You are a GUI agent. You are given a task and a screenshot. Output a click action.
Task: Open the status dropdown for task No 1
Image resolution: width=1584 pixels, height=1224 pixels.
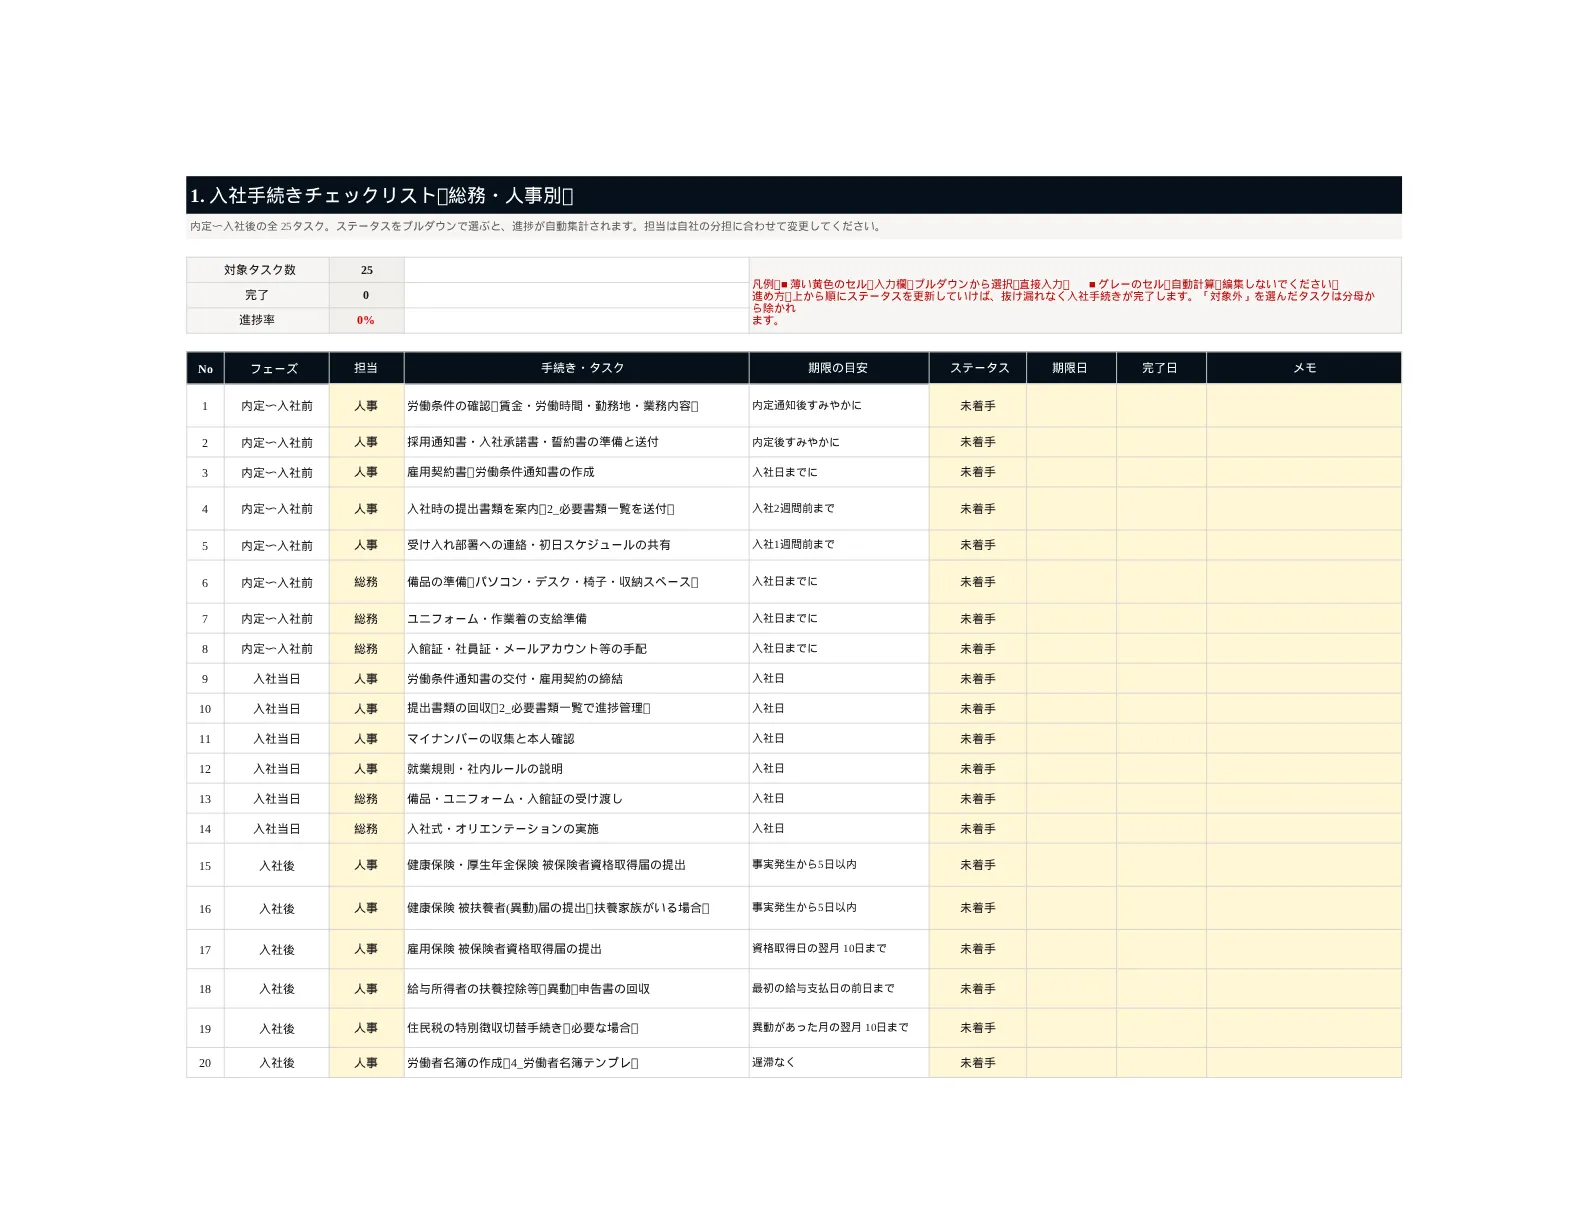pos(978,406)
